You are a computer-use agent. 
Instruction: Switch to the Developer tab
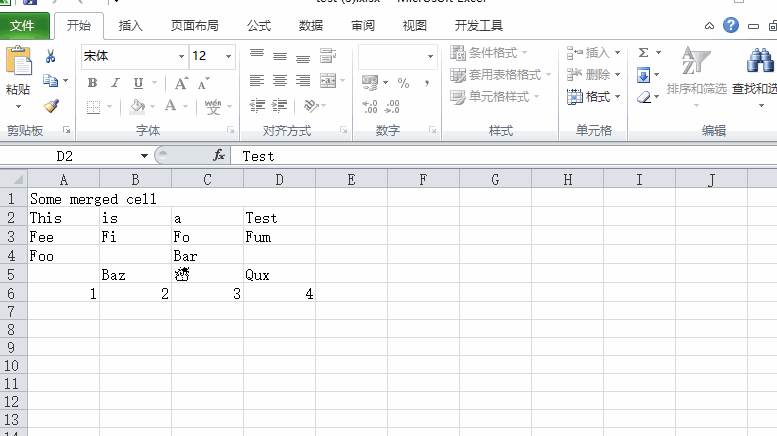point(479,26)
